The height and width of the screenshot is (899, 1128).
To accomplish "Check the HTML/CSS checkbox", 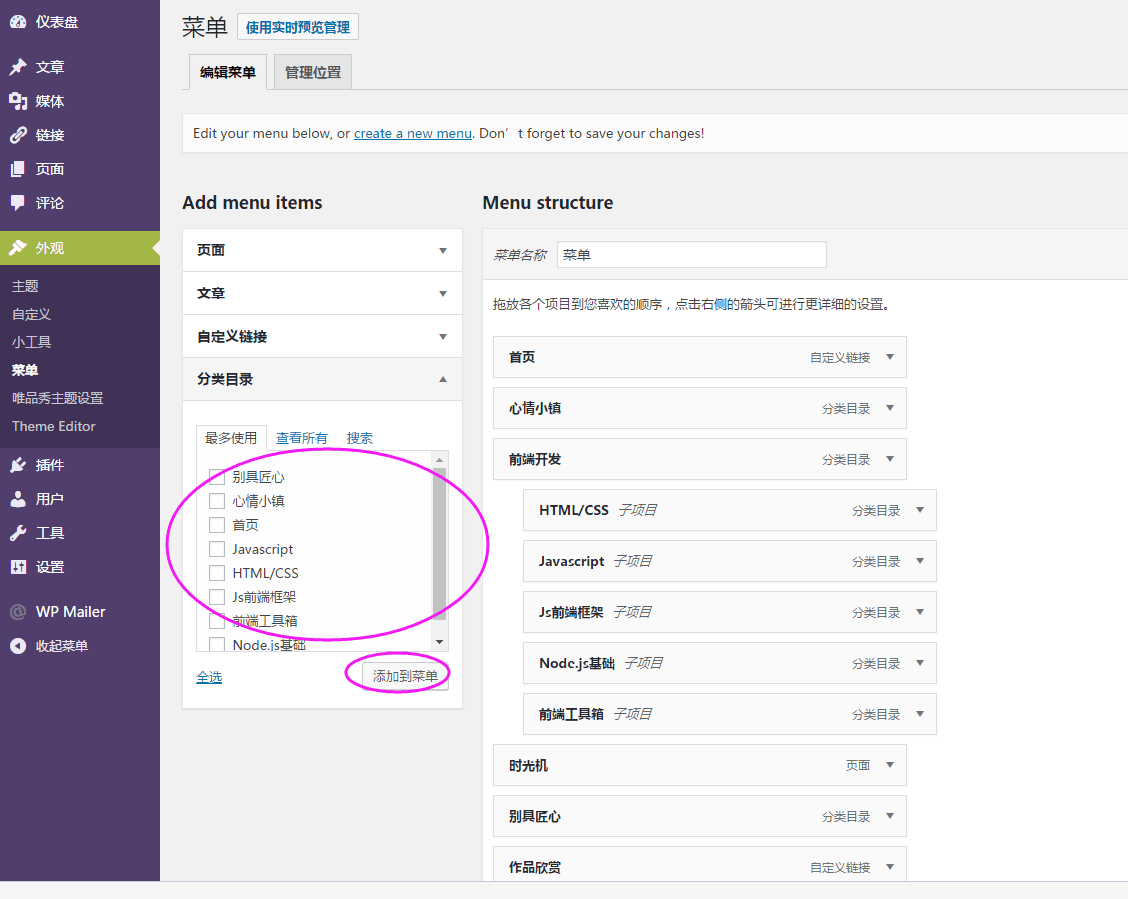I will (x=217, y=572).
